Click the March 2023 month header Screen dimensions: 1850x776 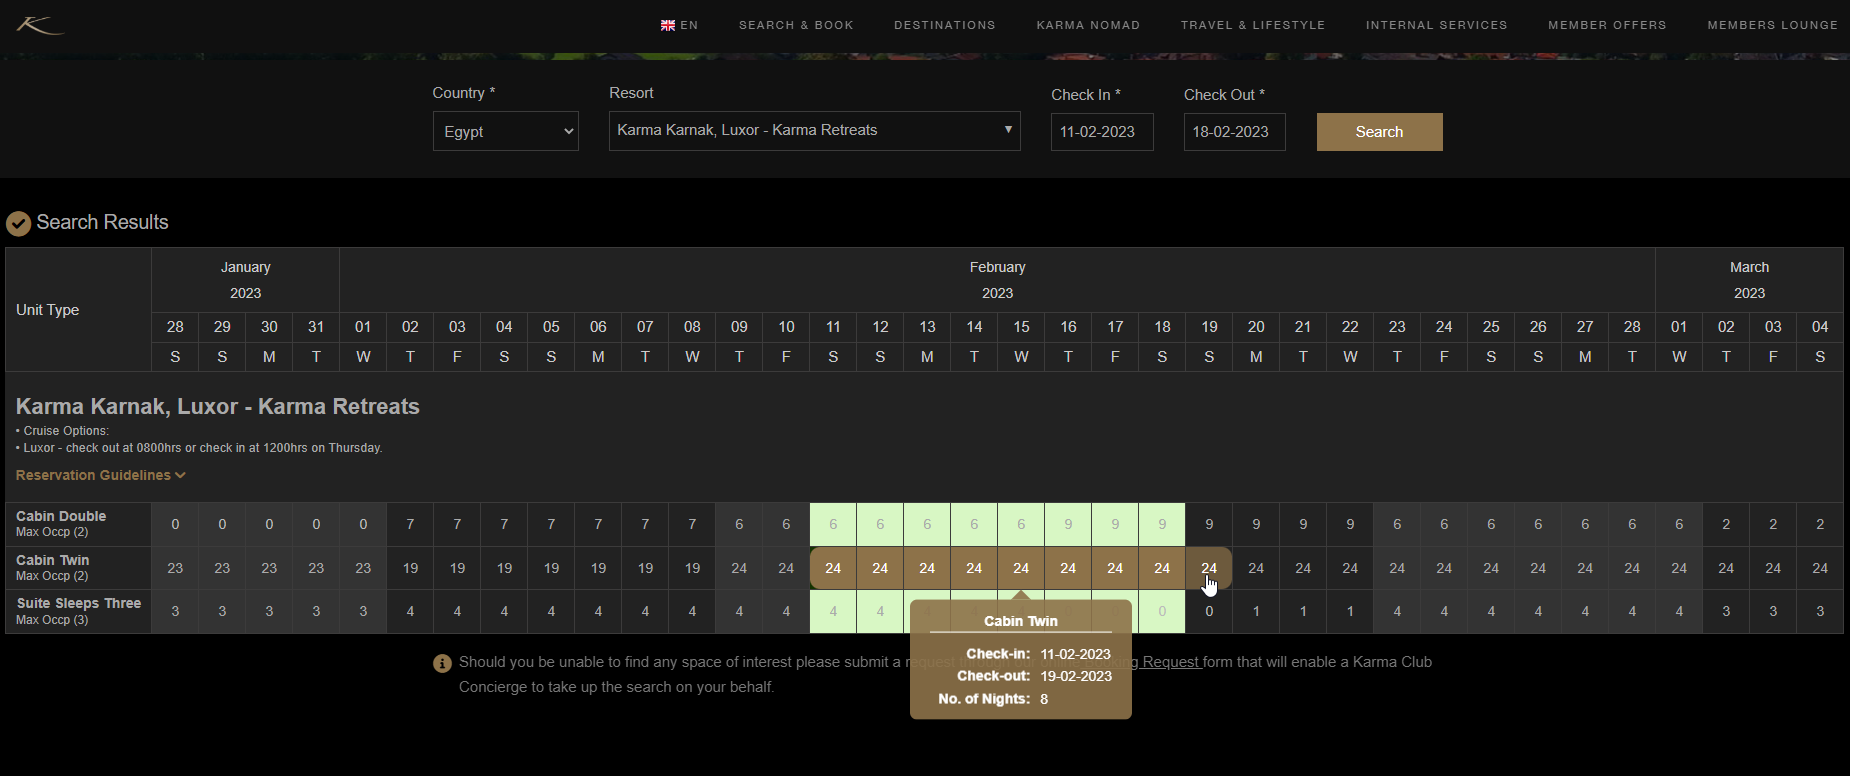point(1749,280)
